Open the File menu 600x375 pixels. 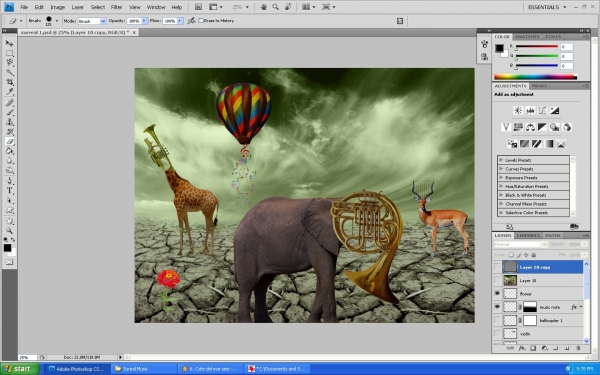point(24,7)
